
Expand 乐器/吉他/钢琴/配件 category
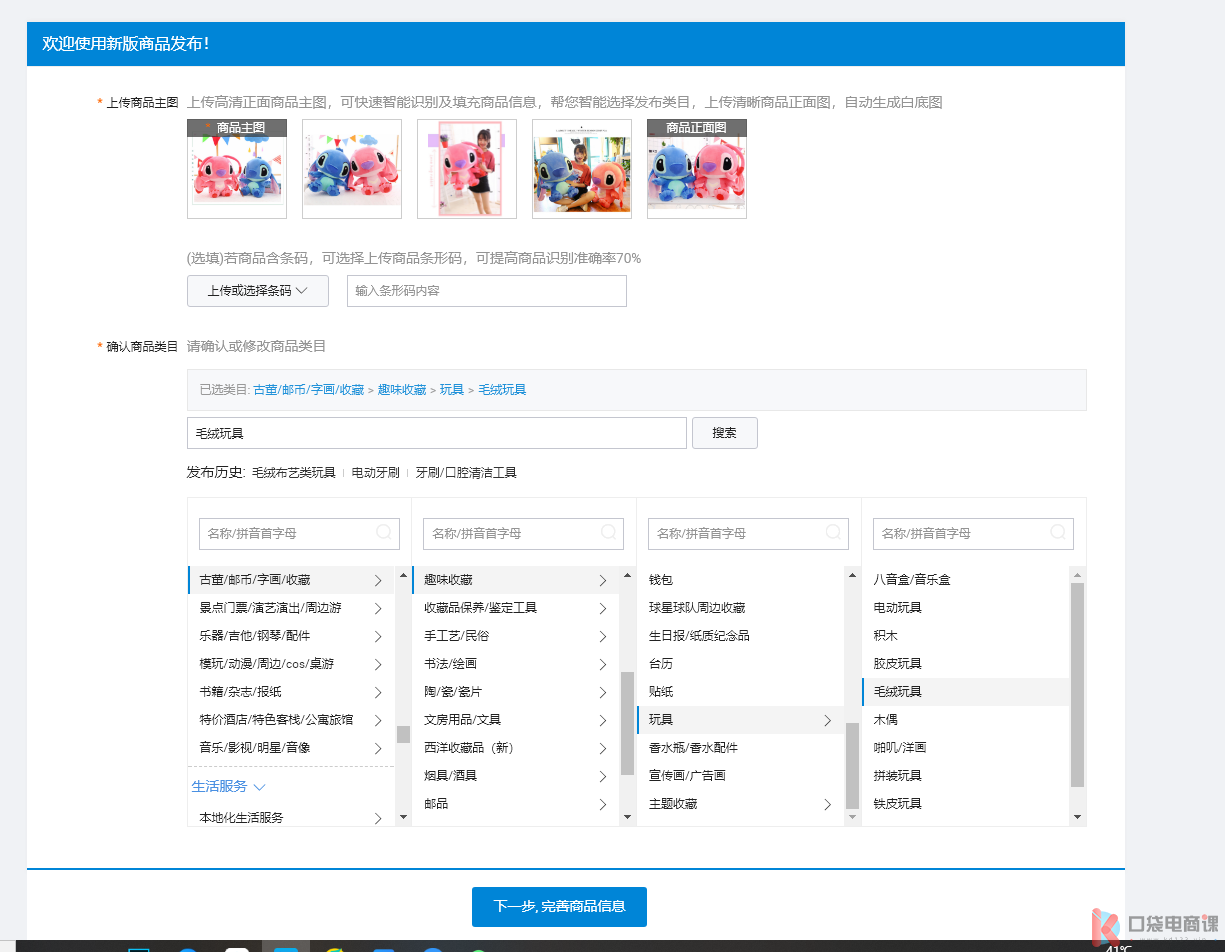[x=378, y=636]
